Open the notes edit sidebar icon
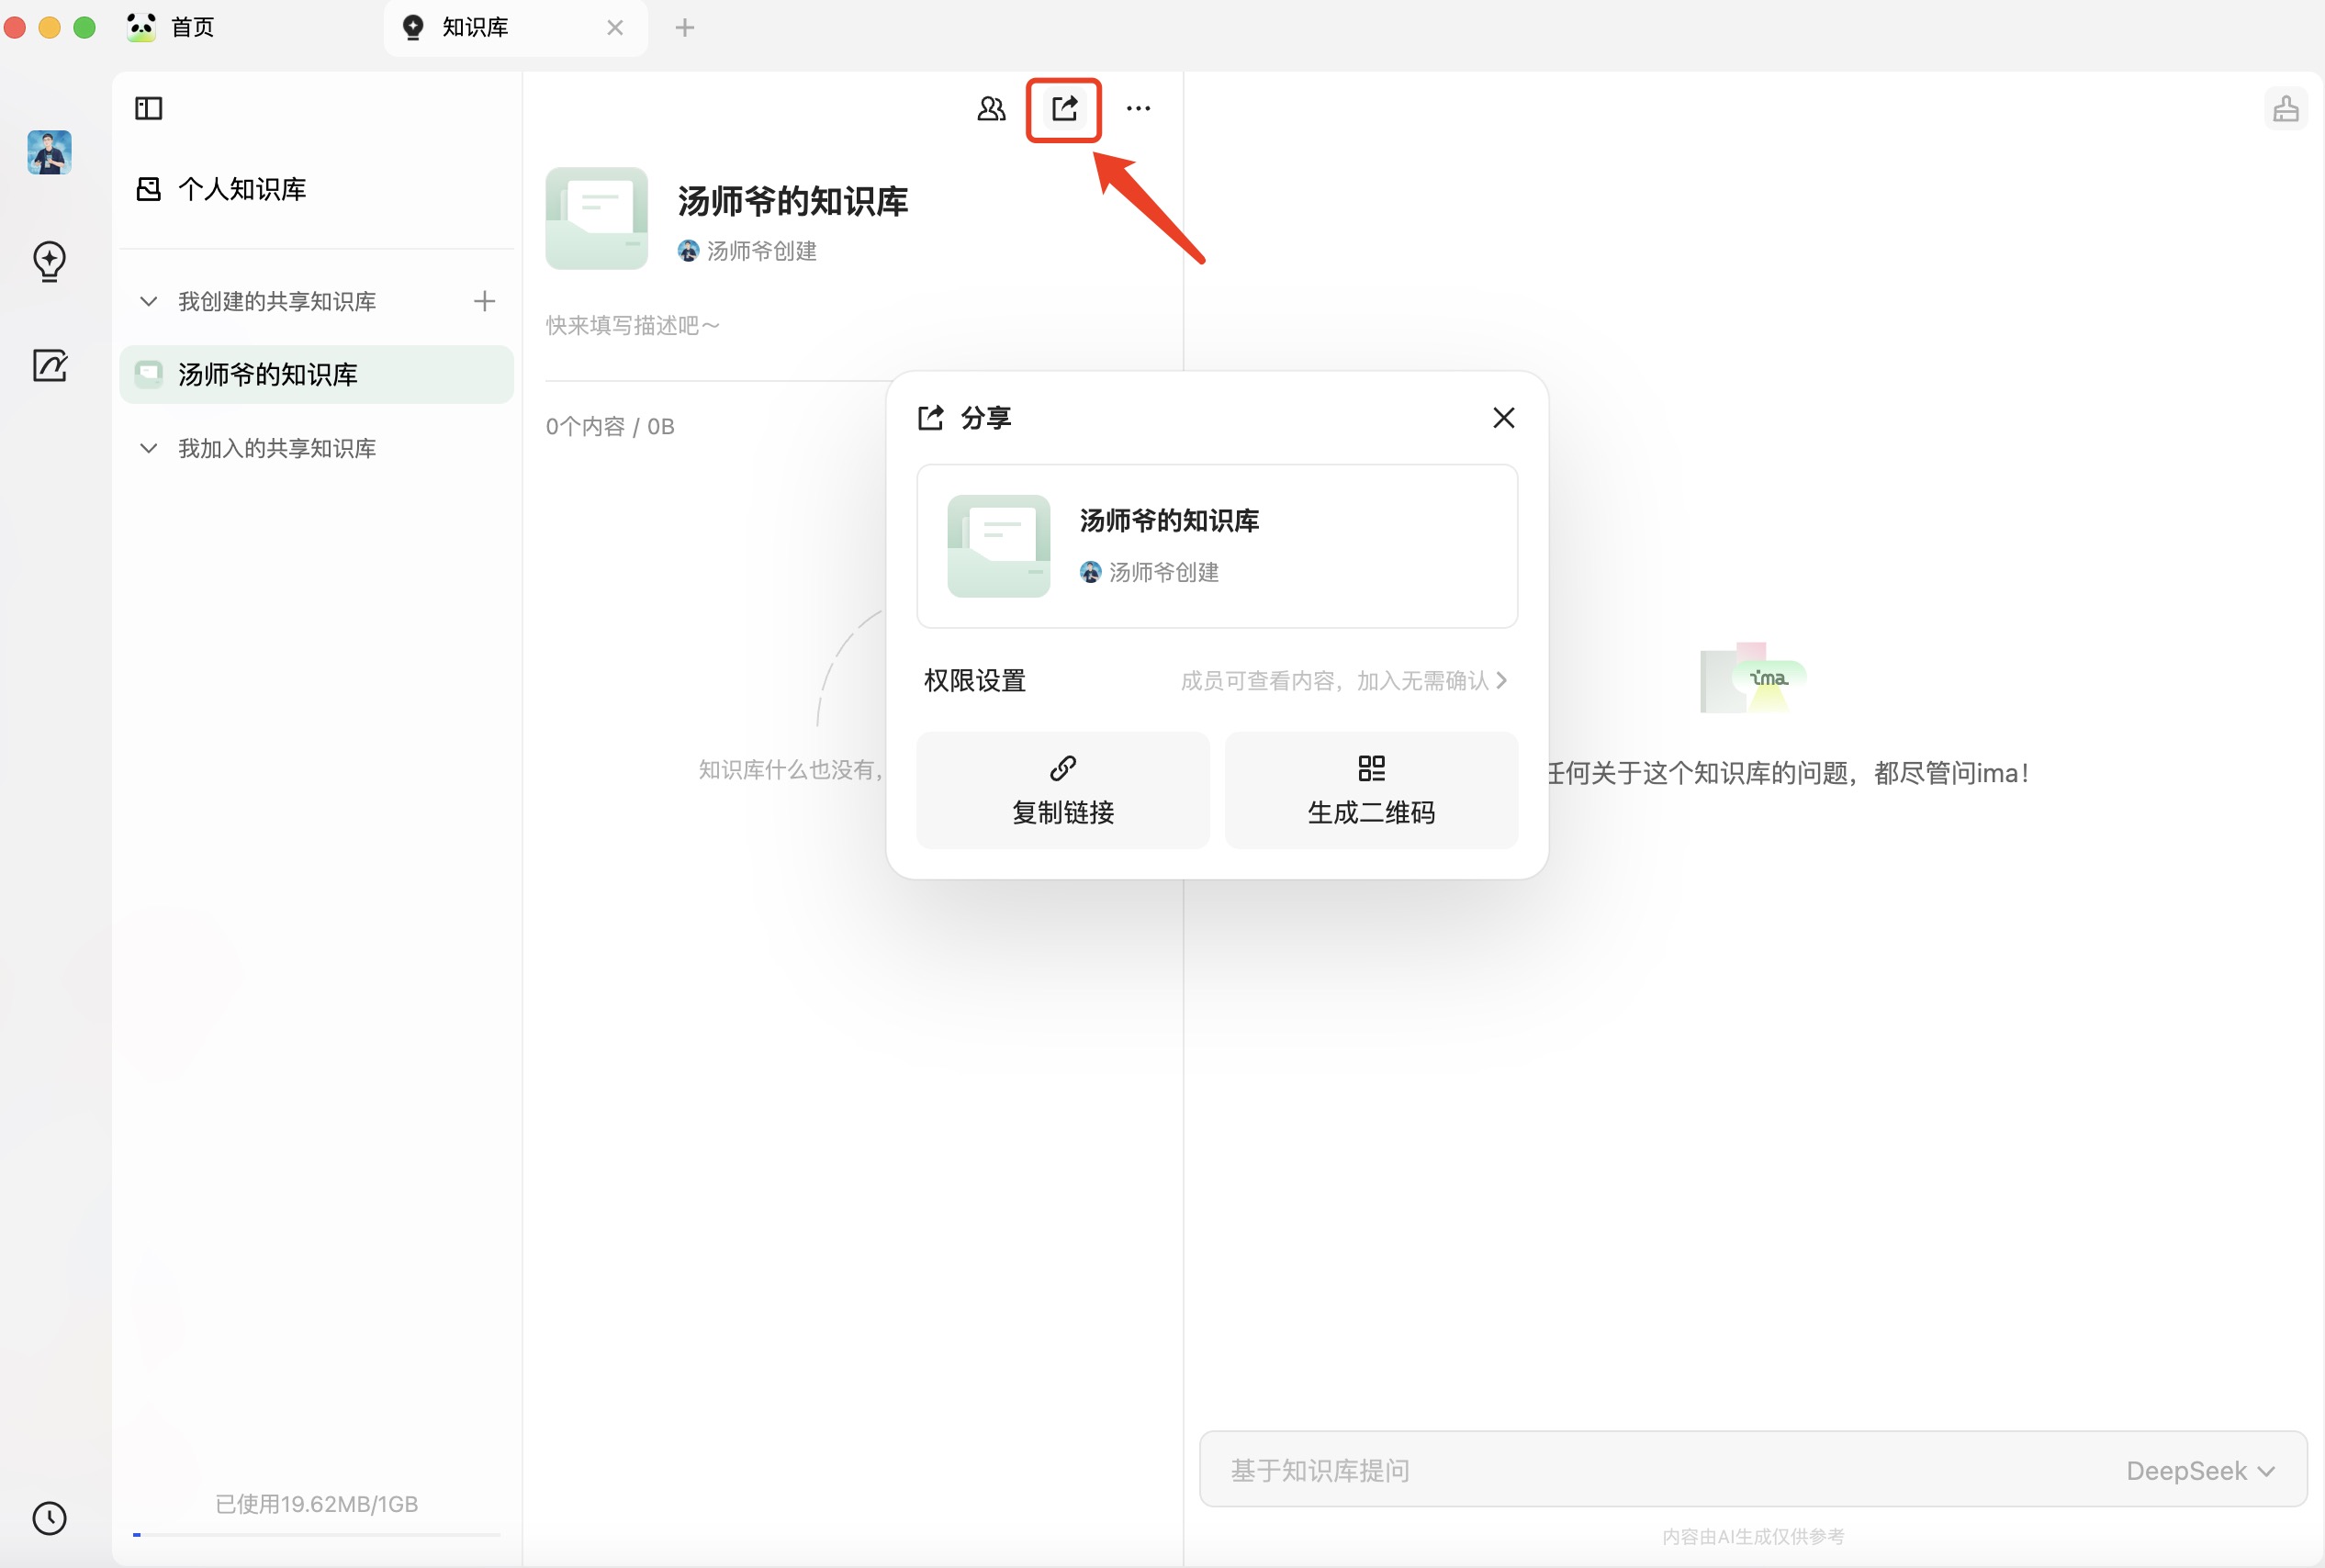The width and height of the screenshot is (2325, 1568). click(x=49, y=366)
